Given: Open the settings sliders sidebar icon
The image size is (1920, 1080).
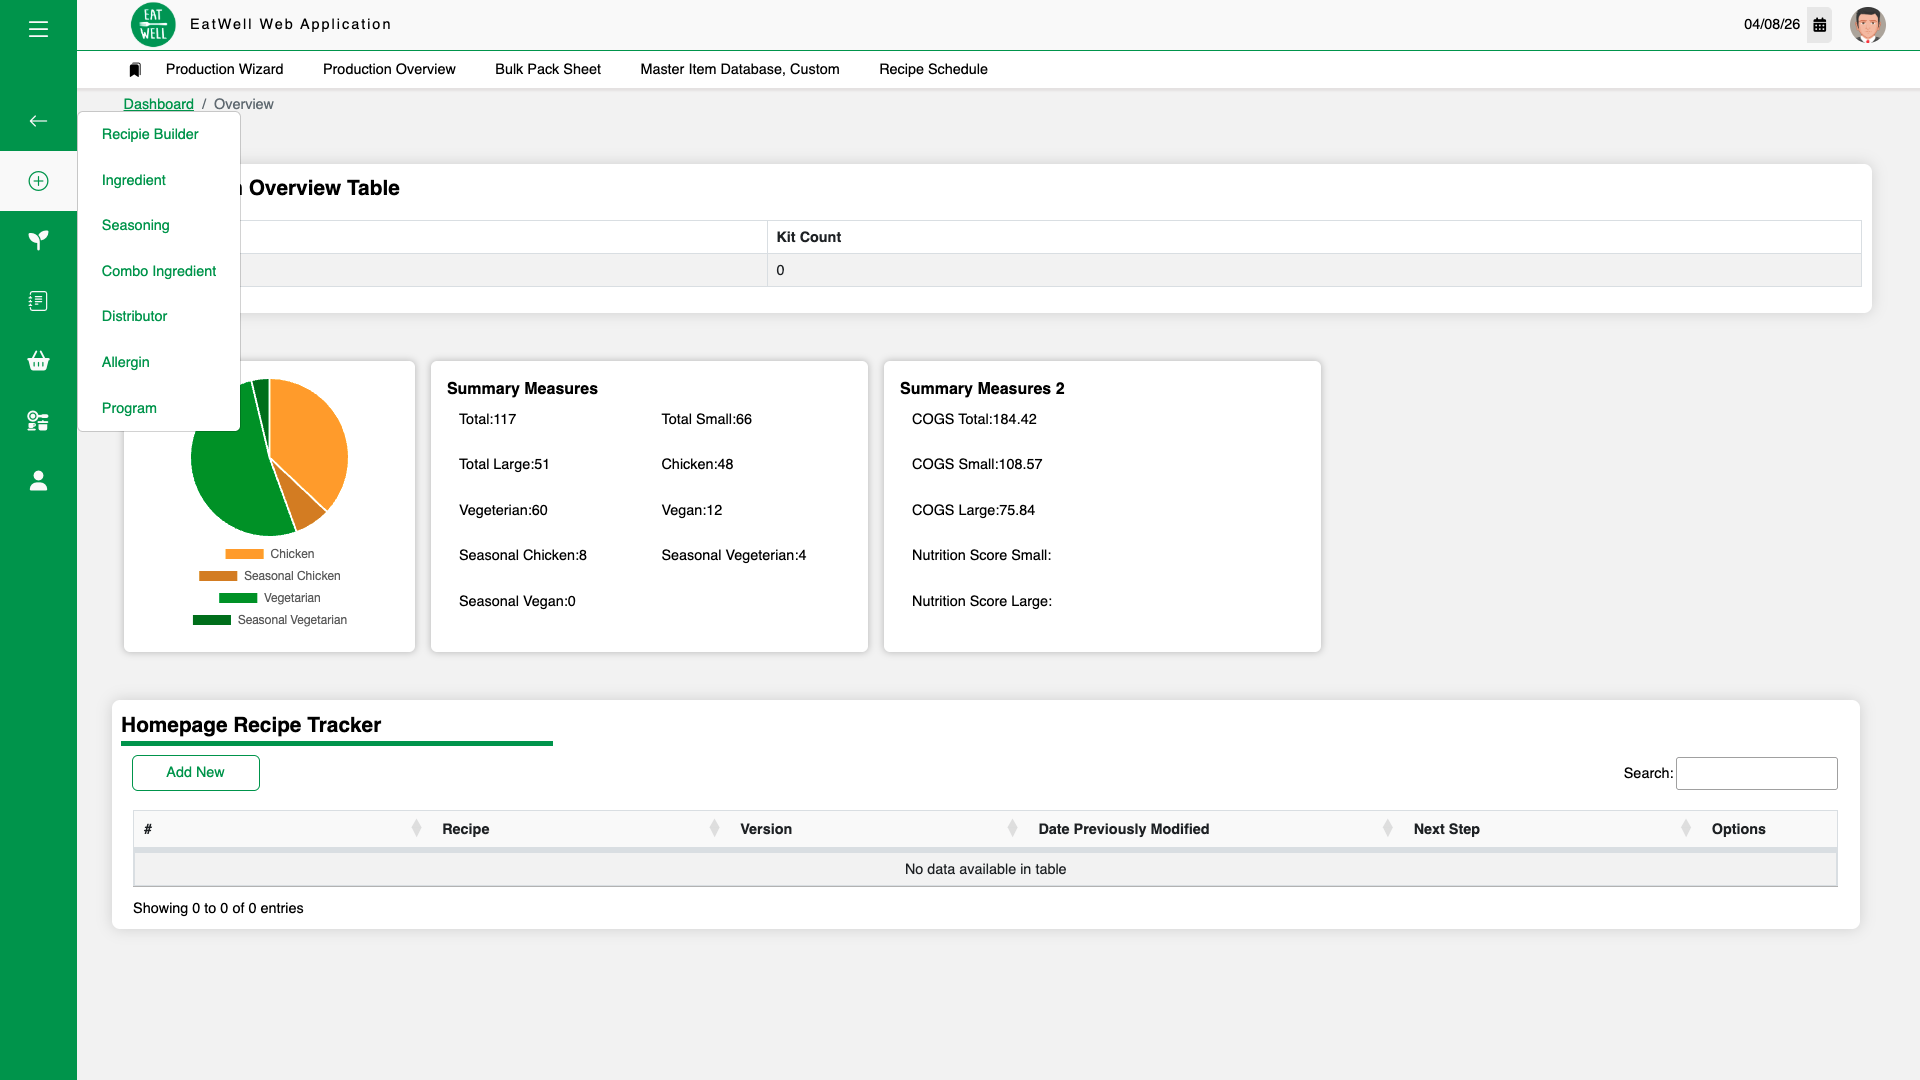Looking at the screenshot, I should pos(38,421).
